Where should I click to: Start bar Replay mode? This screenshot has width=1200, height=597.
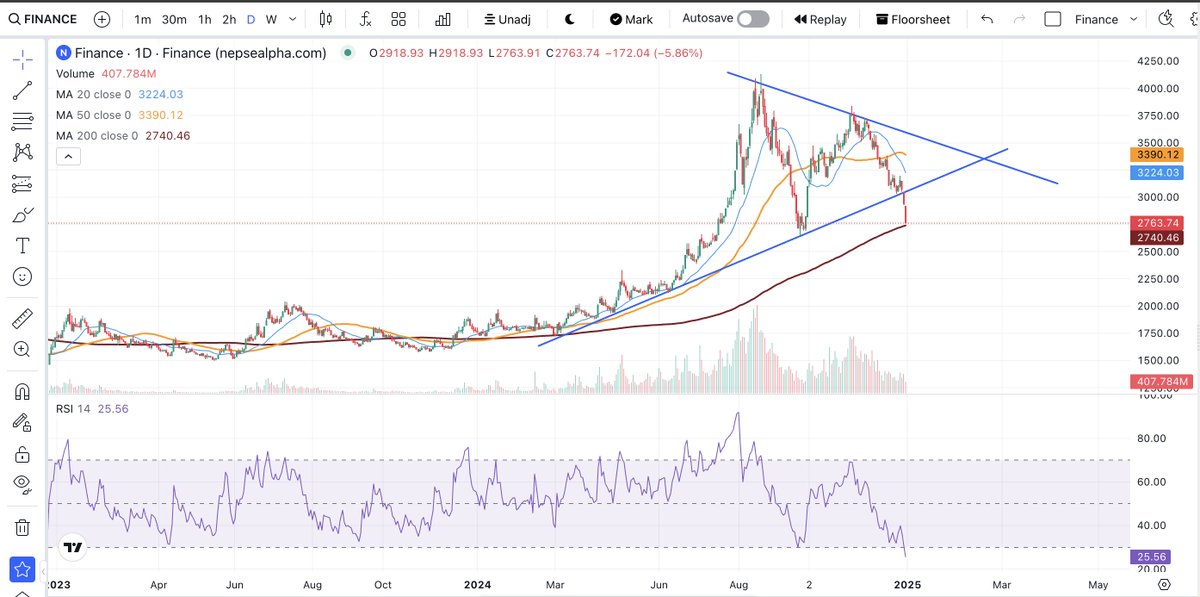pos(820,19)
